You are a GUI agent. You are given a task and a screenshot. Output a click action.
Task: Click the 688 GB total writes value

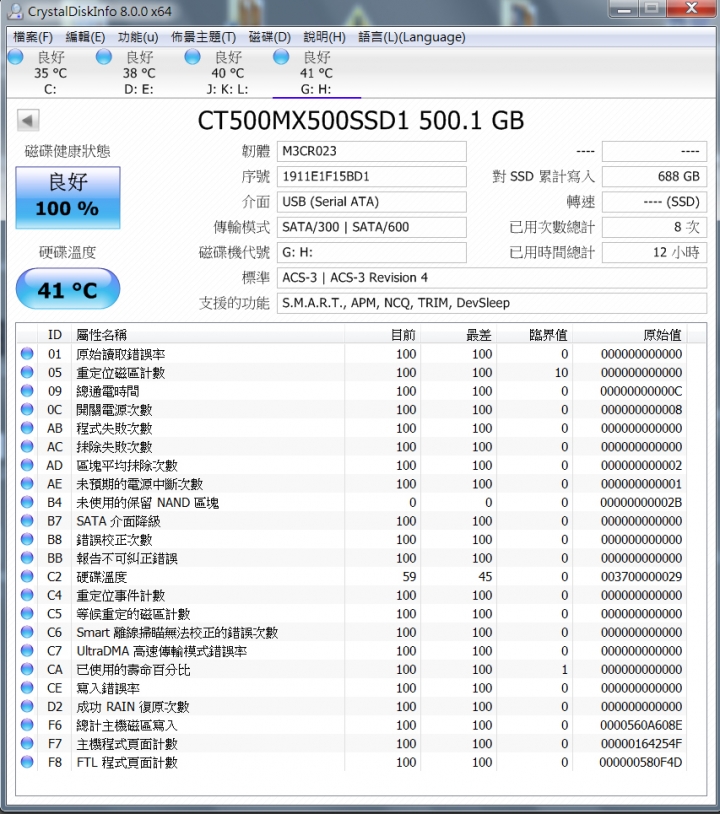[x=654, y=177]
